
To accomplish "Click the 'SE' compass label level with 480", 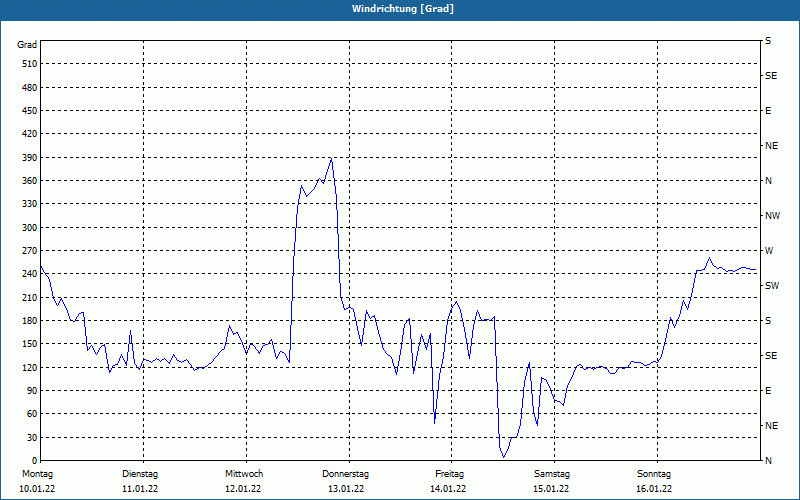I will click(771, 76).
